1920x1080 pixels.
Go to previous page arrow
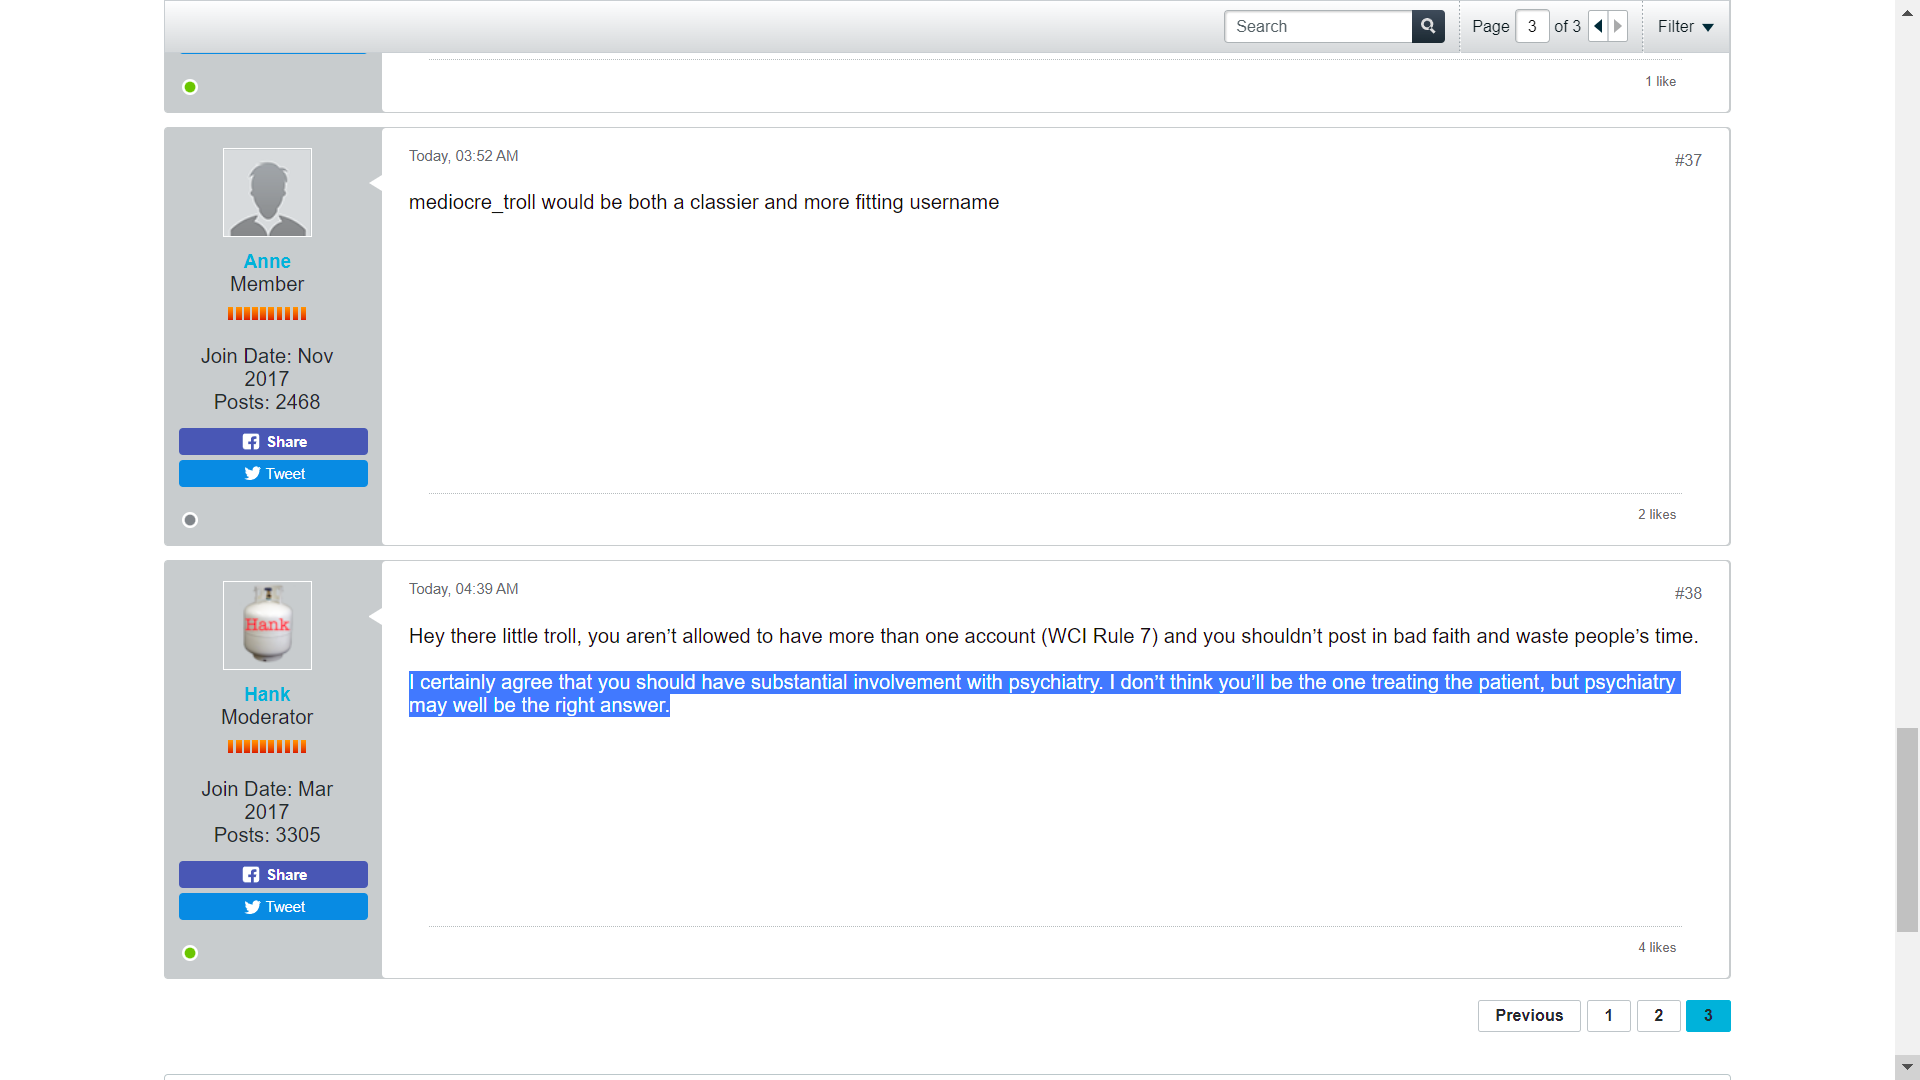point(1598,26)
